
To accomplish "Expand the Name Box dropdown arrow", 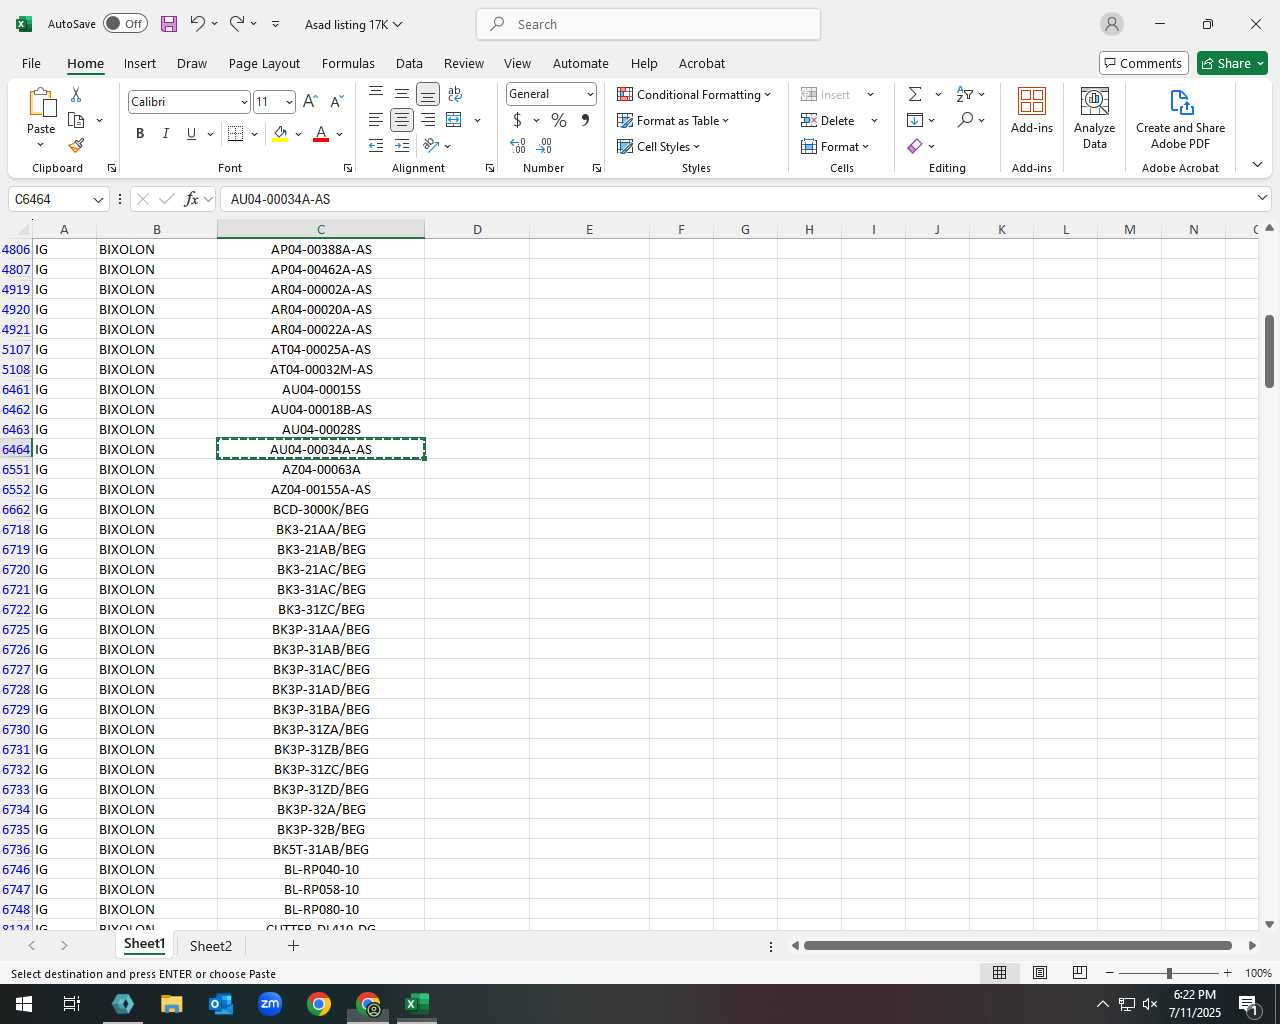I will click(98, 199).
